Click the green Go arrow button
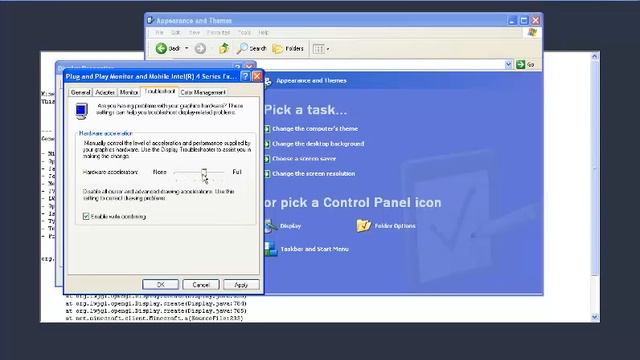 tap(520, 64)
